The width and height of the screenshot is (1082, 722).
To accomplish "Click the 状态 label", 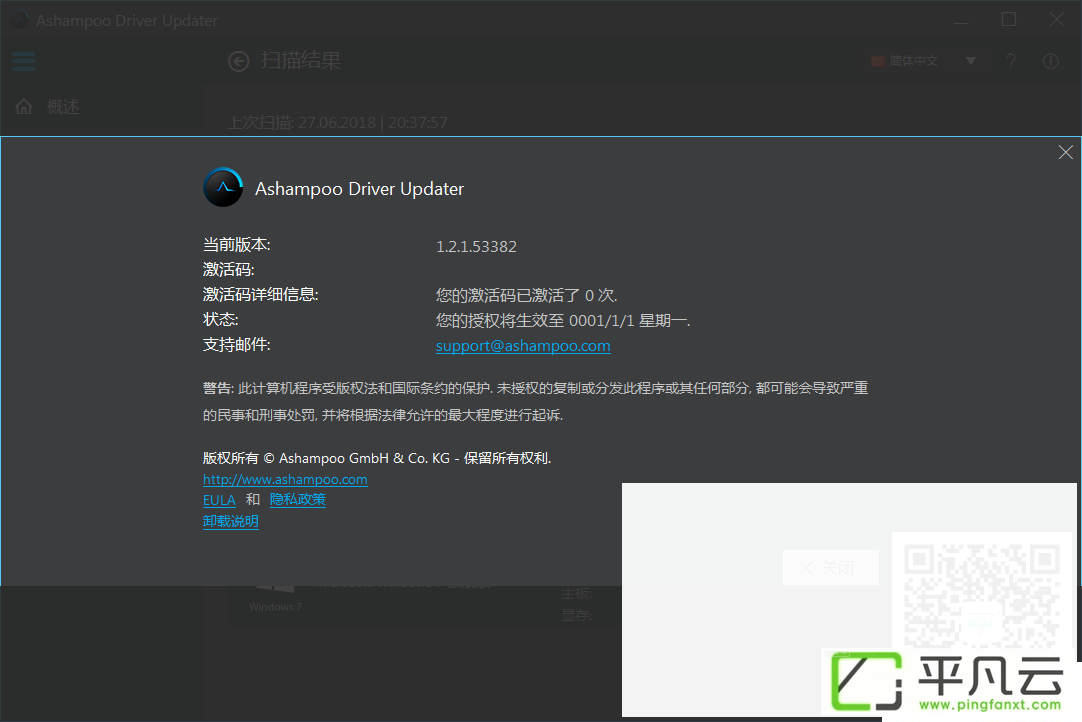I will click(221, 320).
